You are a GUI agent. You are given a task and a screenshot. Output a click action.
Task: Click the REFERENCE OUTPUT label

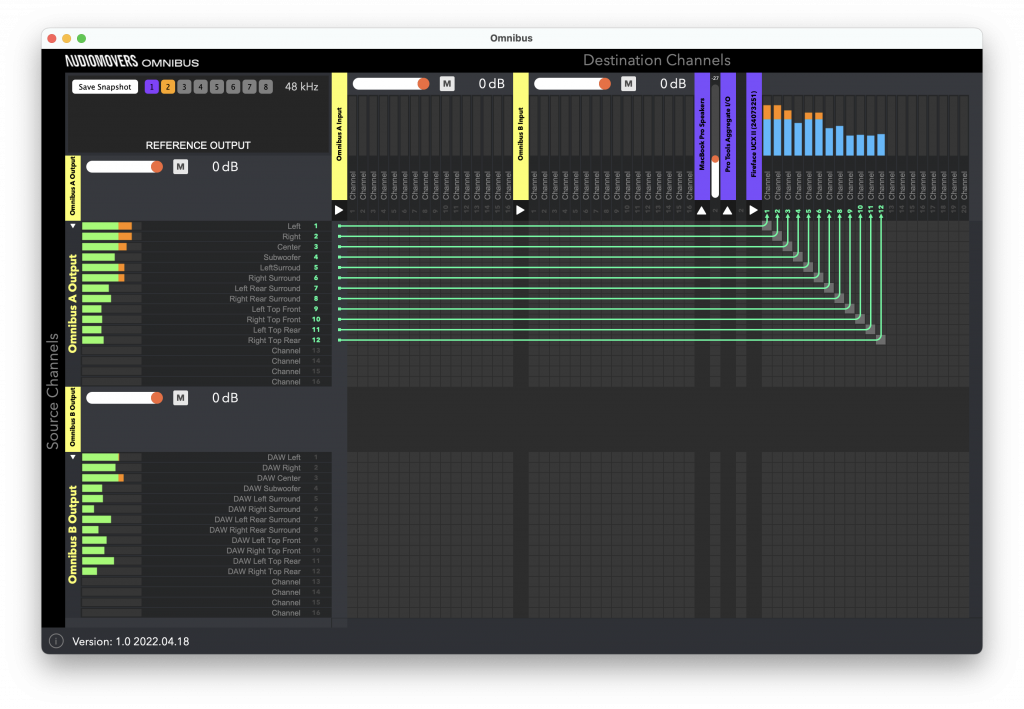click(198, 145)
